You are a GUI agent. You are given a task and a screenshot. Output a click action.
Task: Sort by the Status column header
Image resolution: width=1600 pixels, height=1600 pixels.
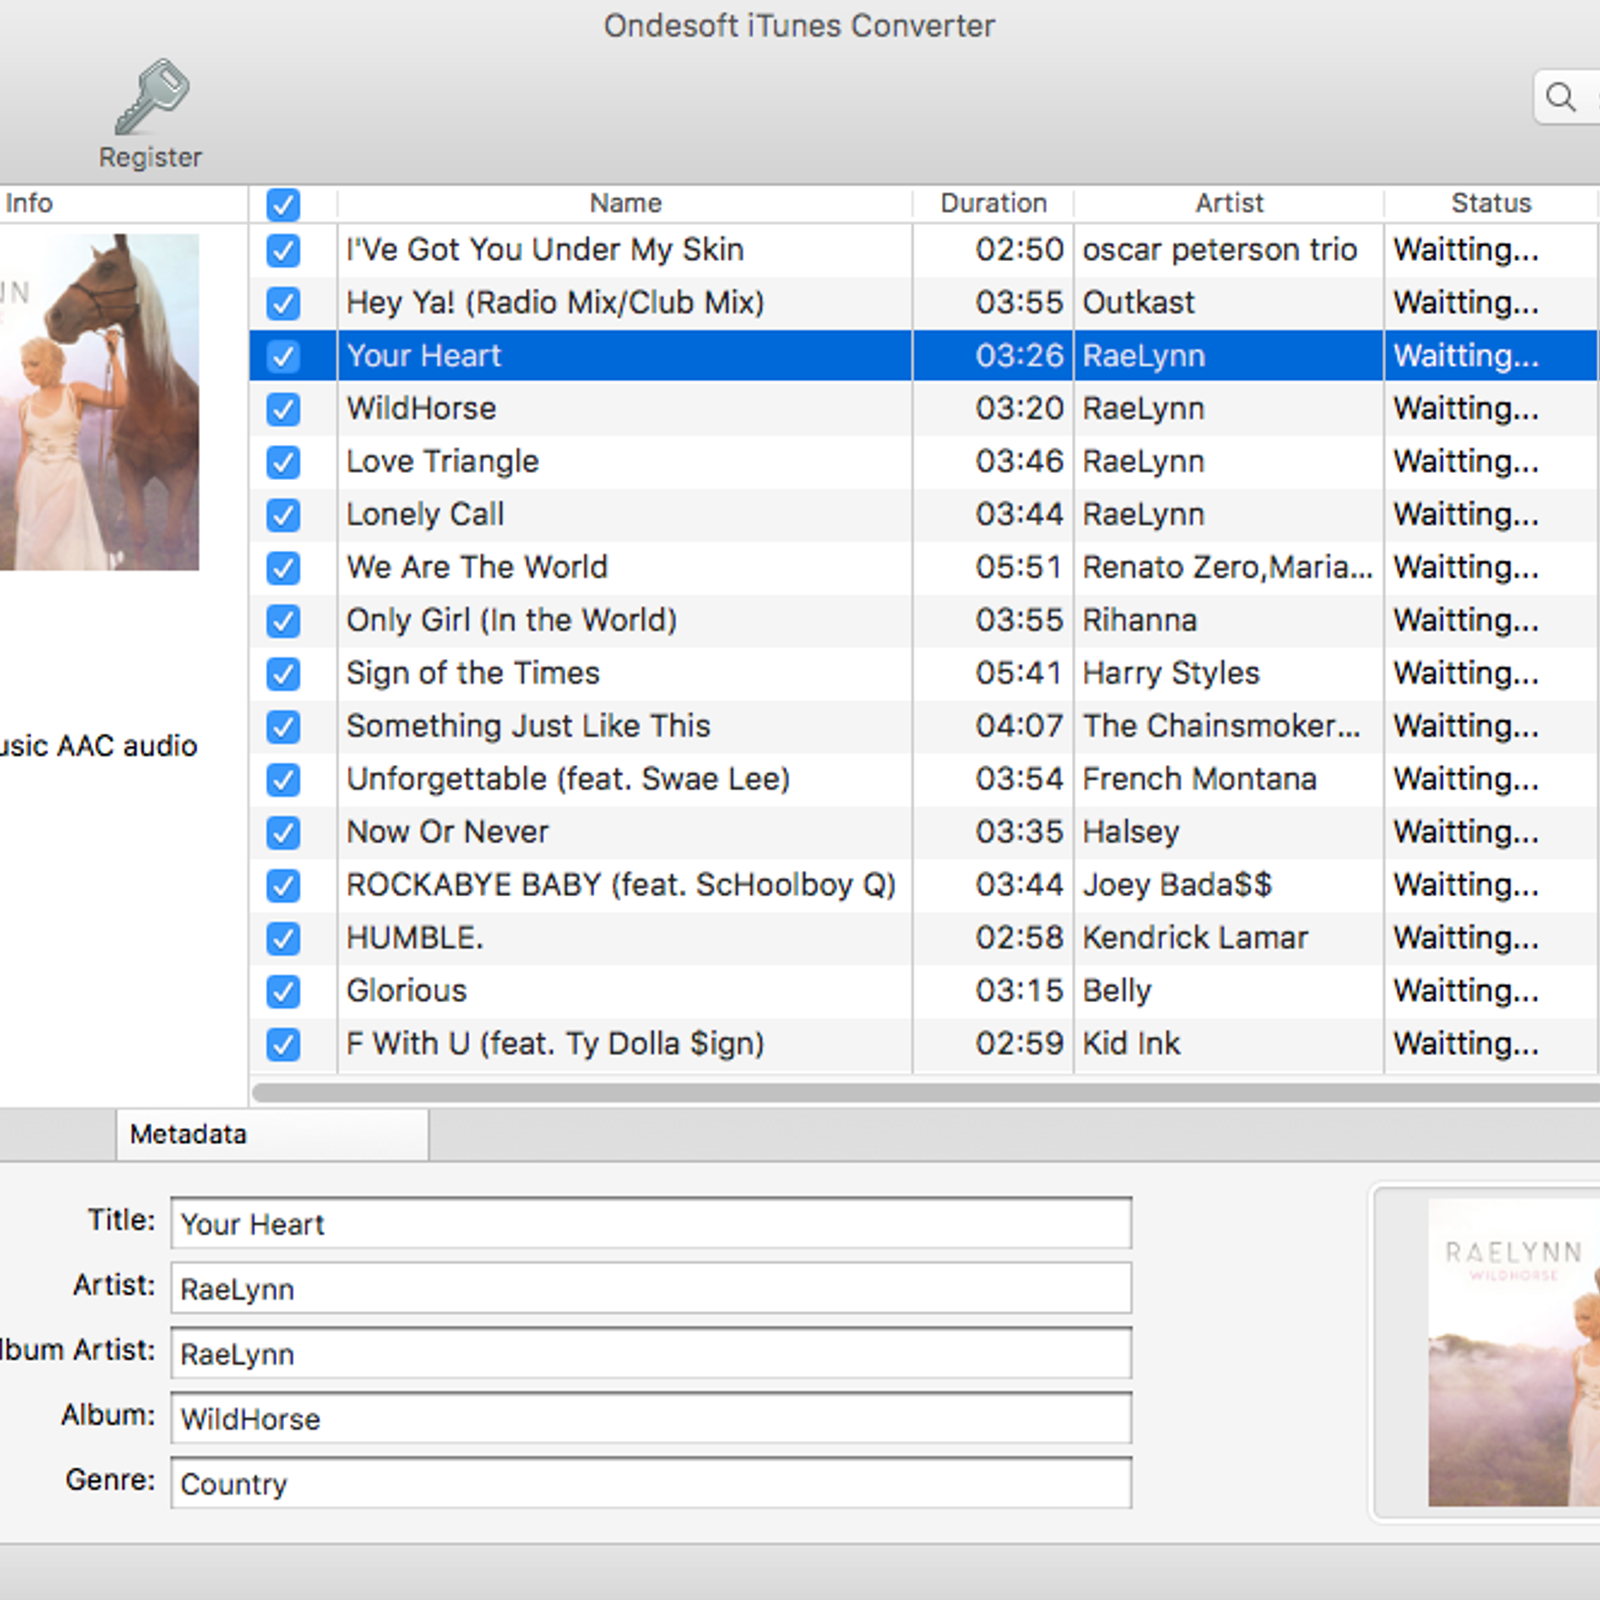[x=1491, y=203]
